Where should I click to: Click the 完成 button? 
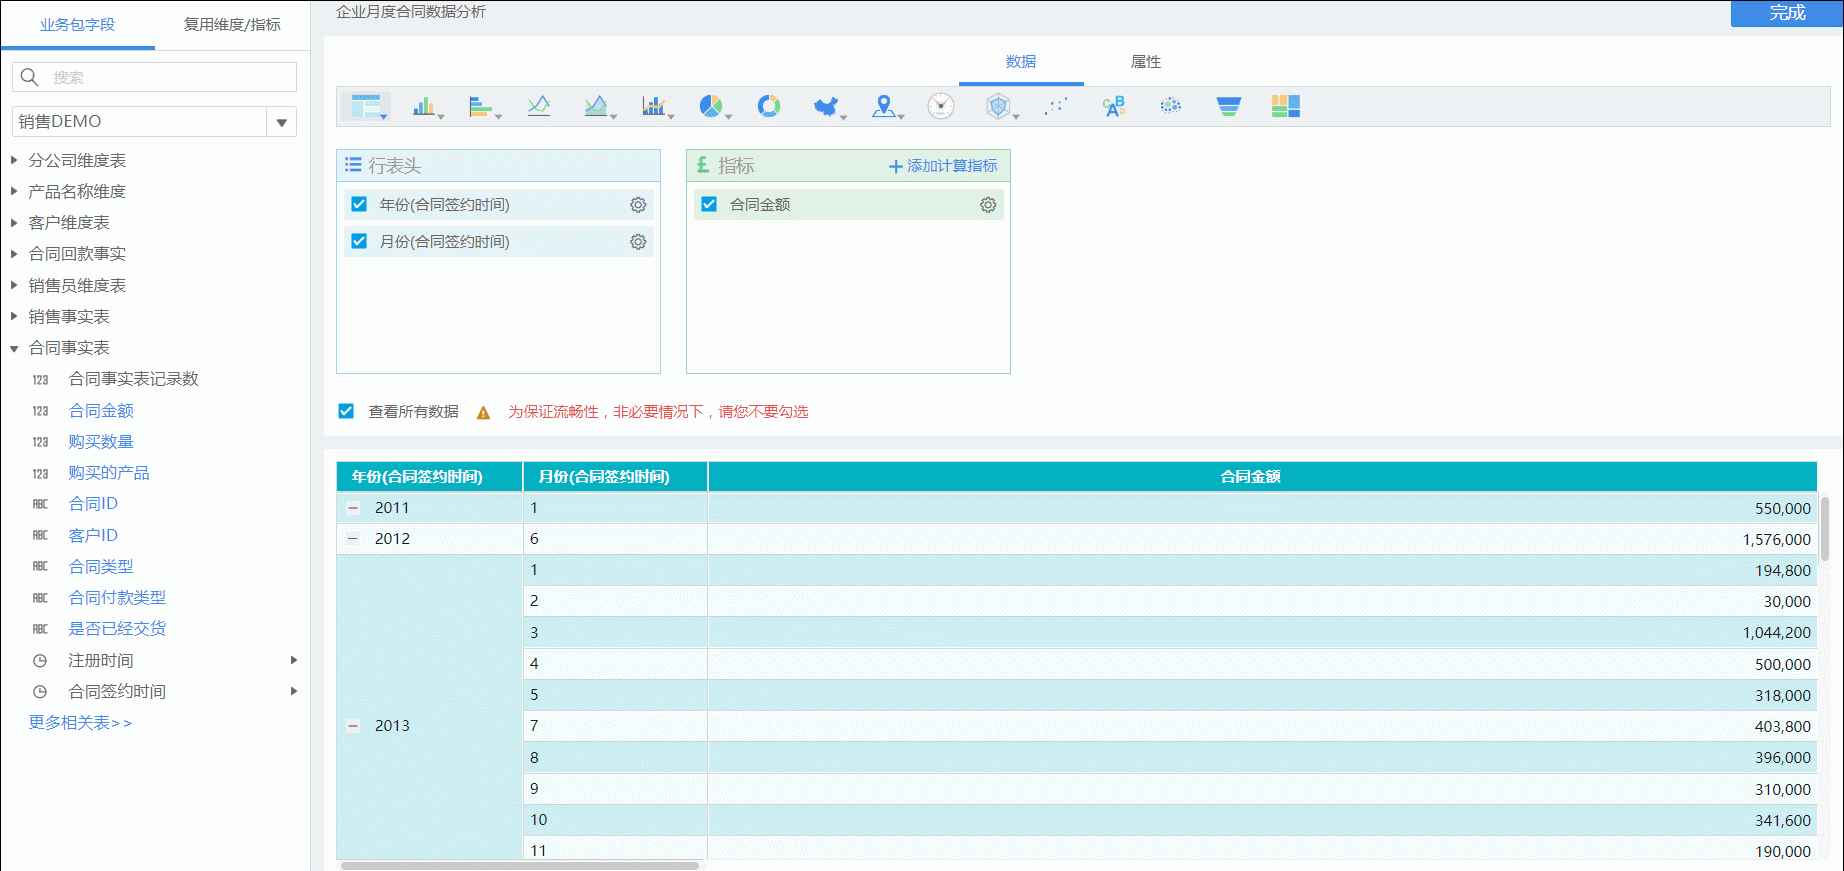pos(1787,13)
